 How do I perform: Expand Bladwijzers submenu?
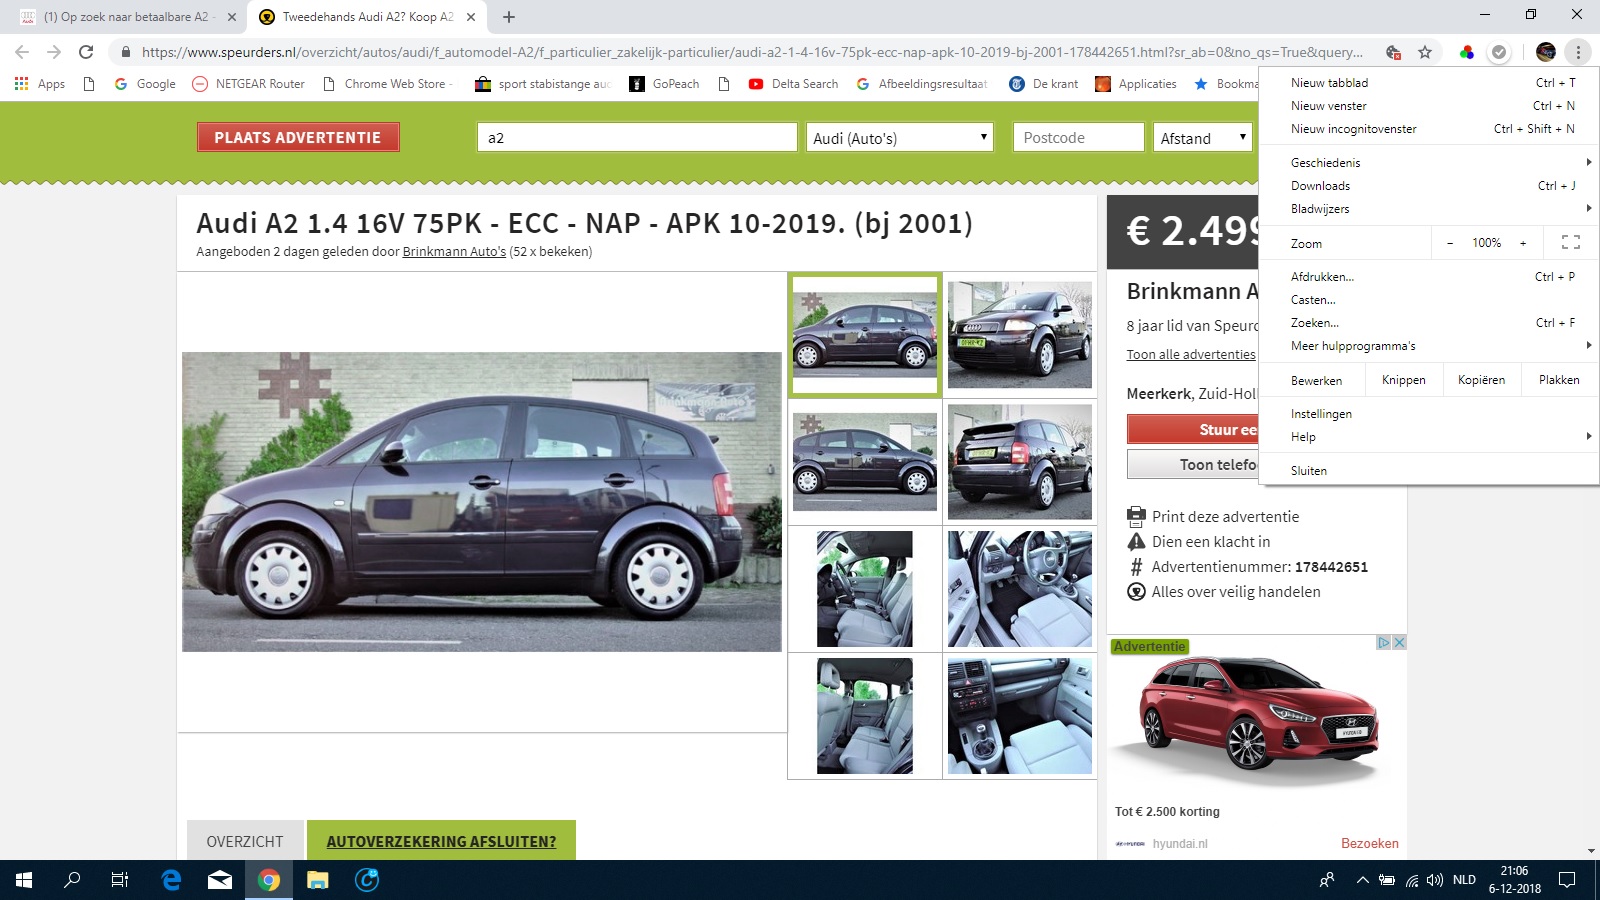tap(1430, 208)
